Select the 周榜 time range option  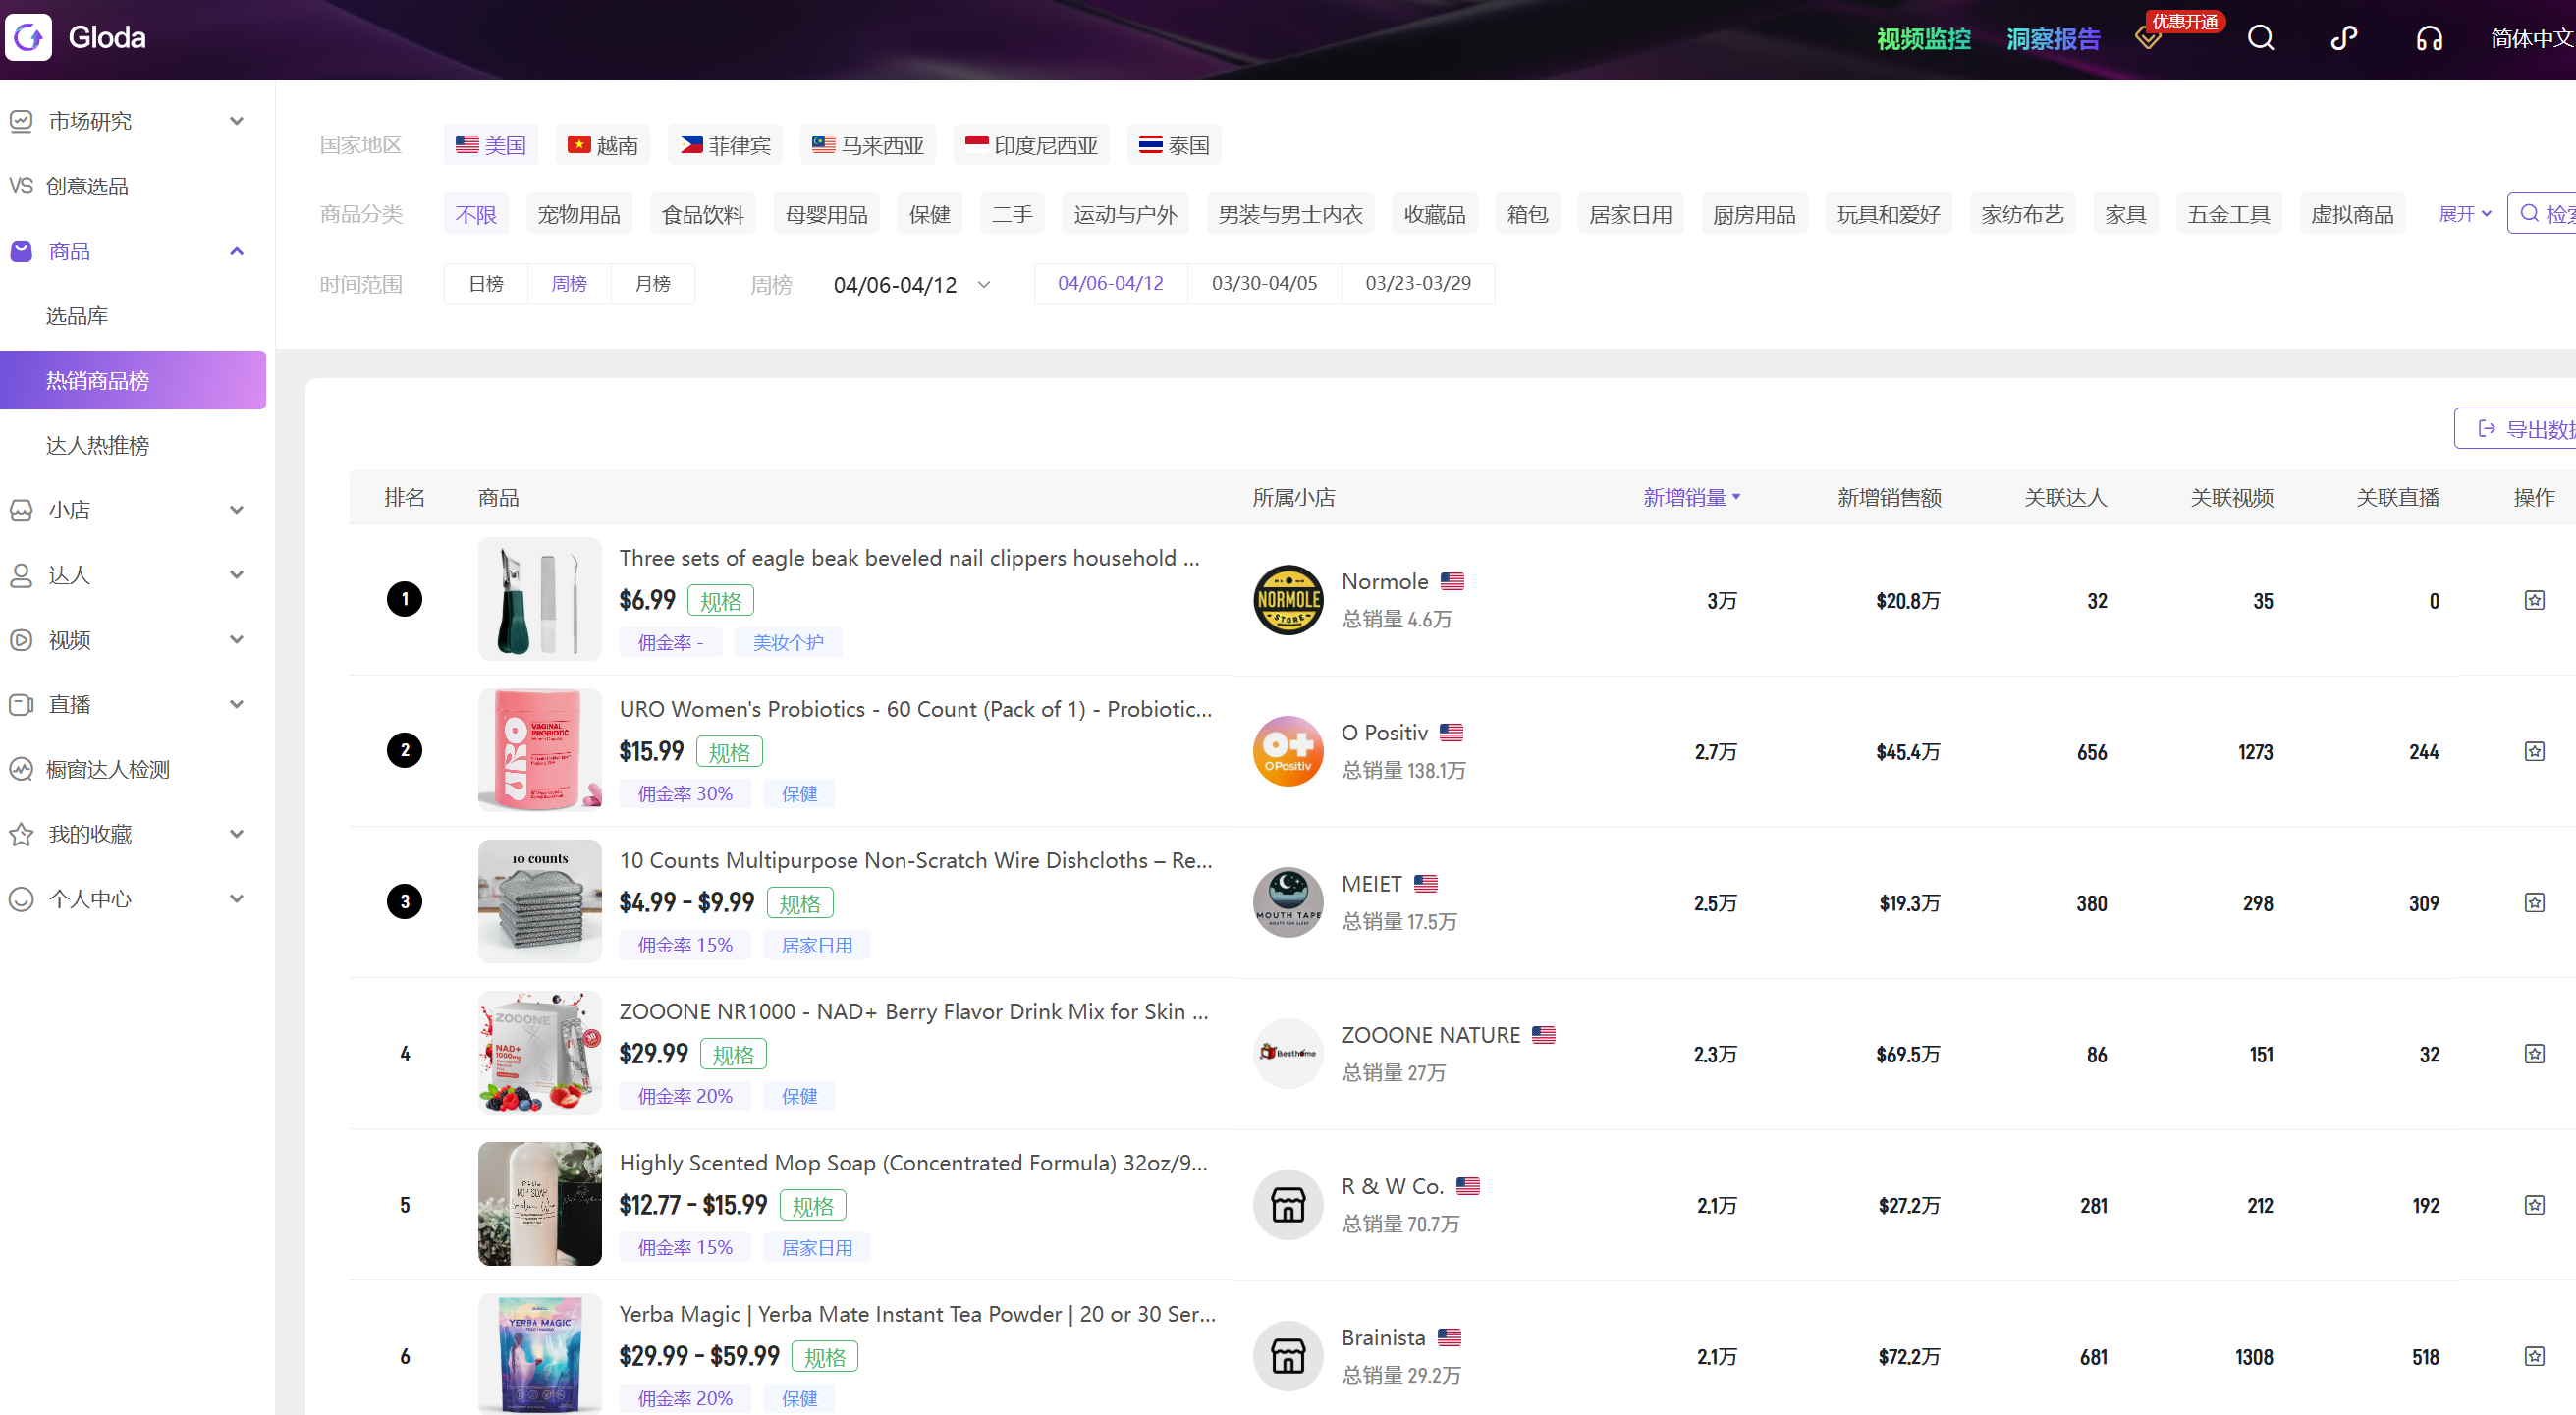[x=569, y=284]
